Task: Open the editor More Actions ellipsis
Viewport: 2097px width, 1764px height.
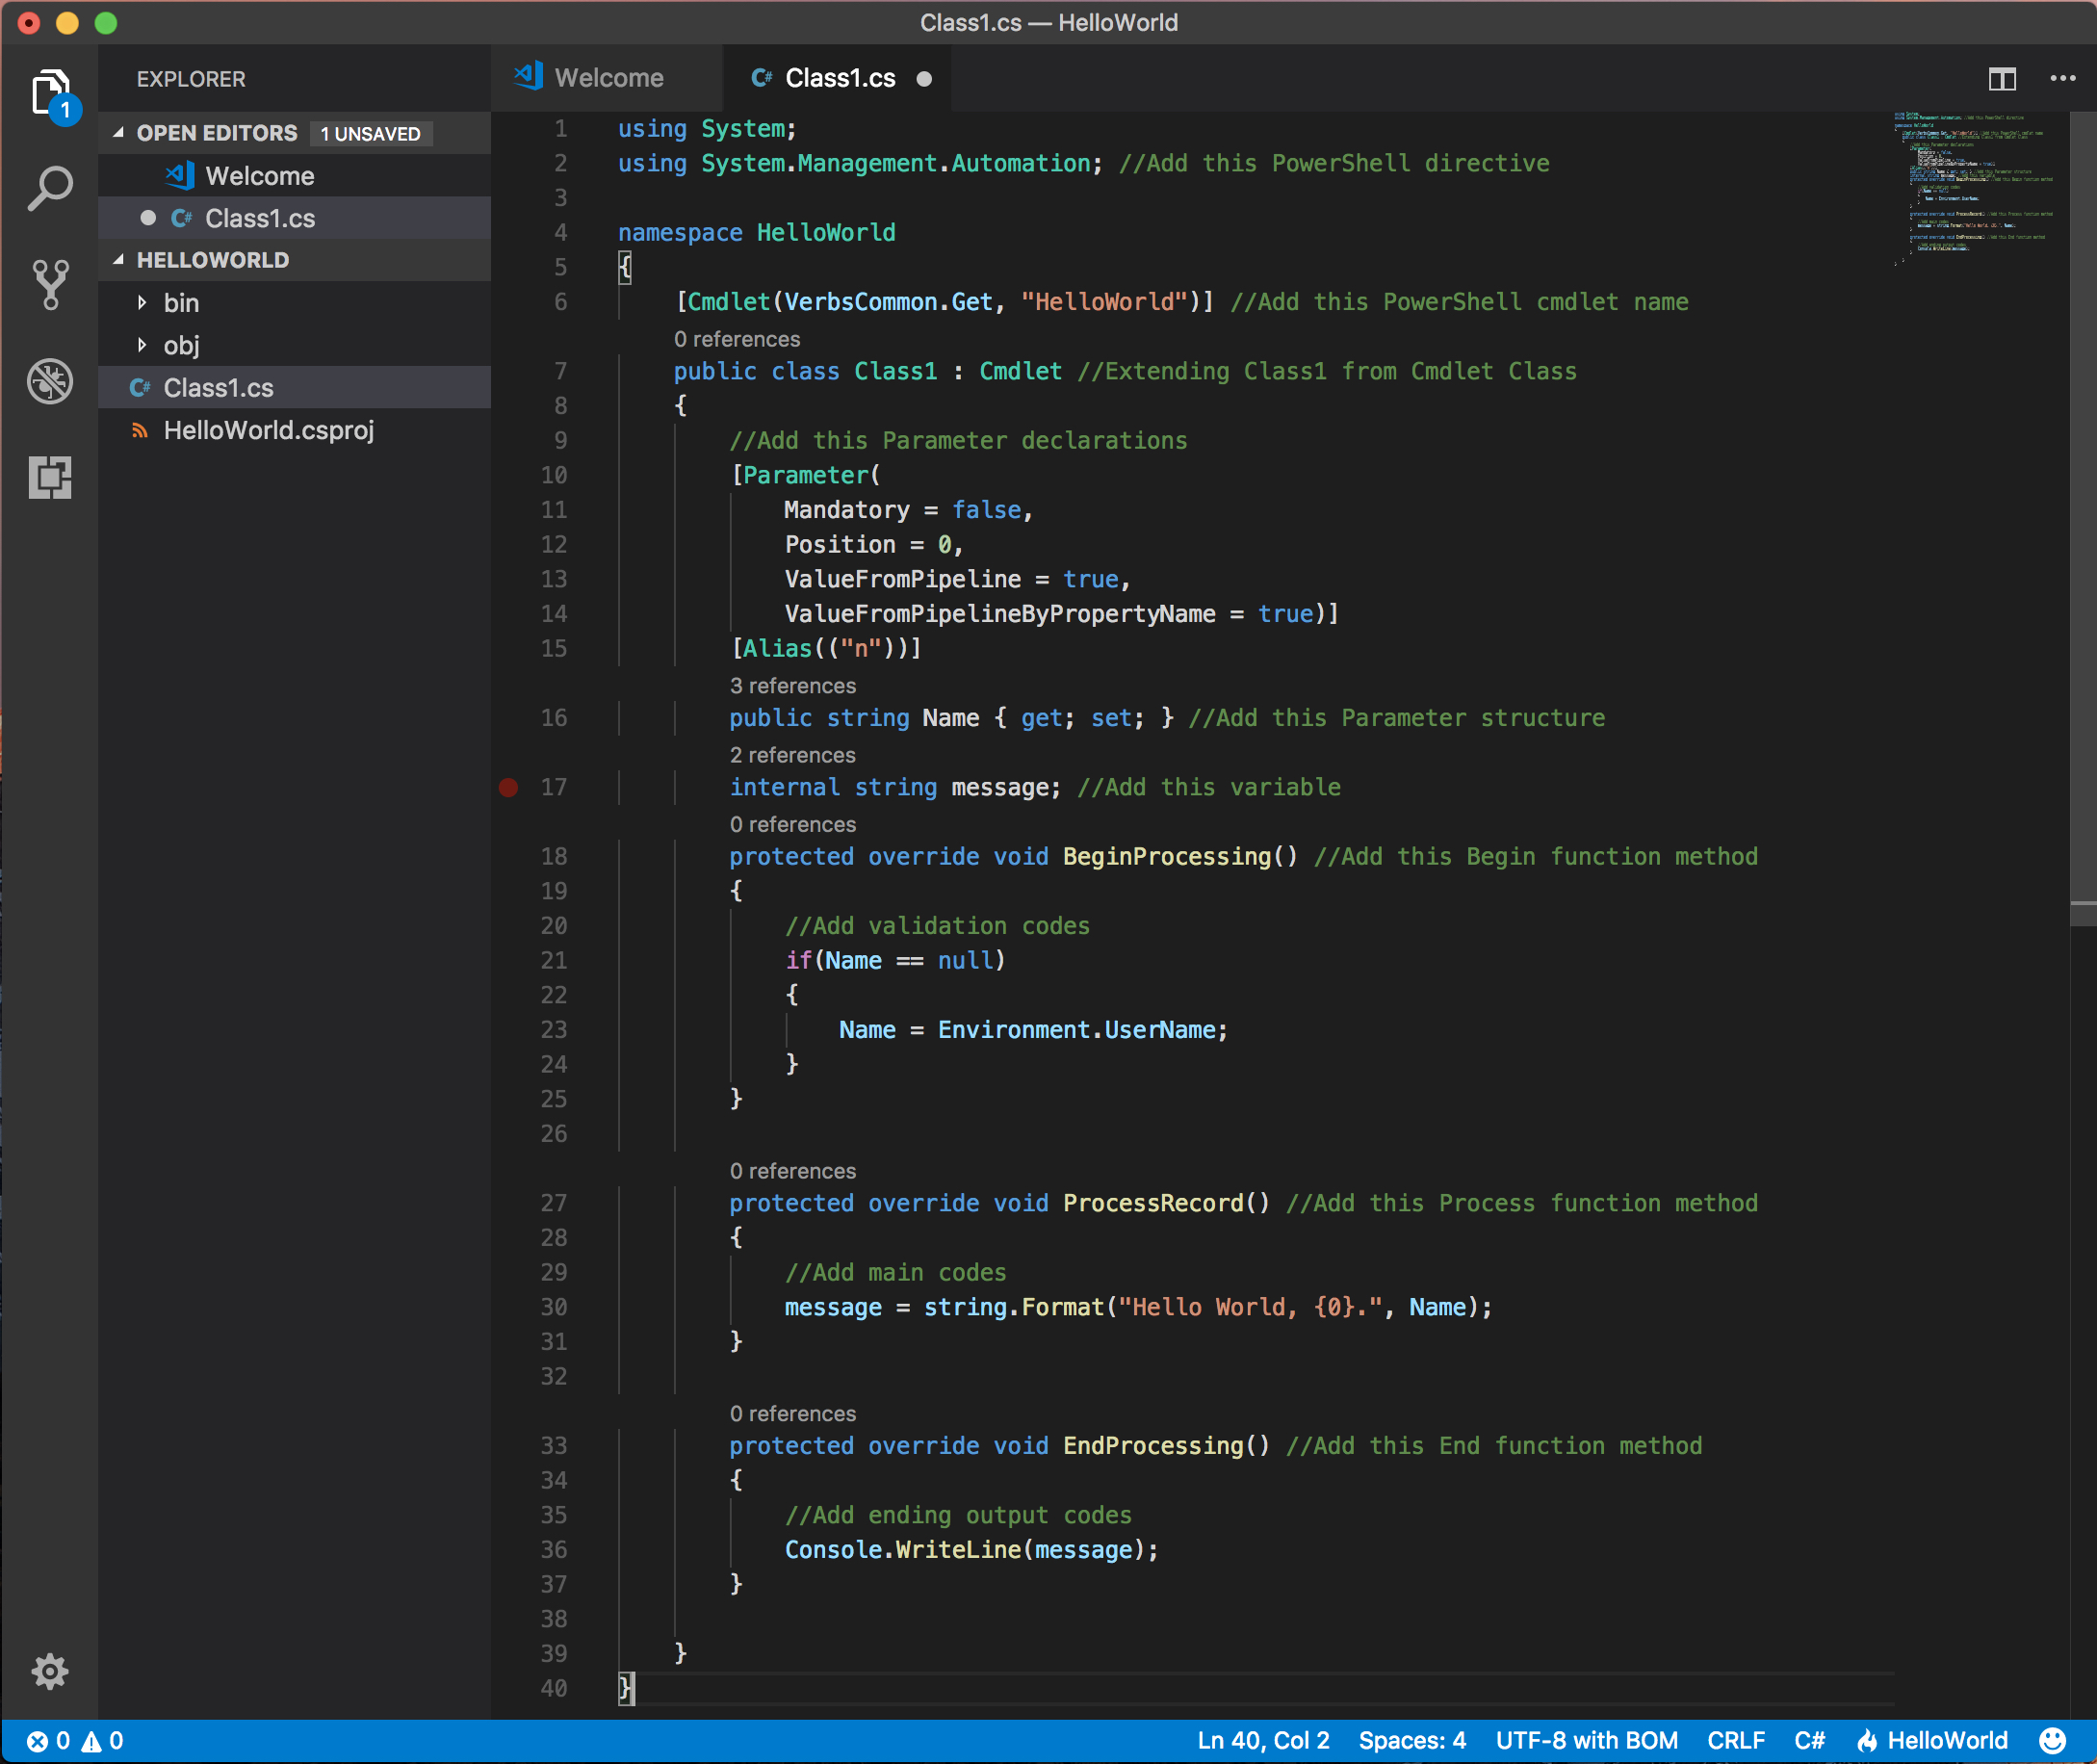Action: 2062,78
